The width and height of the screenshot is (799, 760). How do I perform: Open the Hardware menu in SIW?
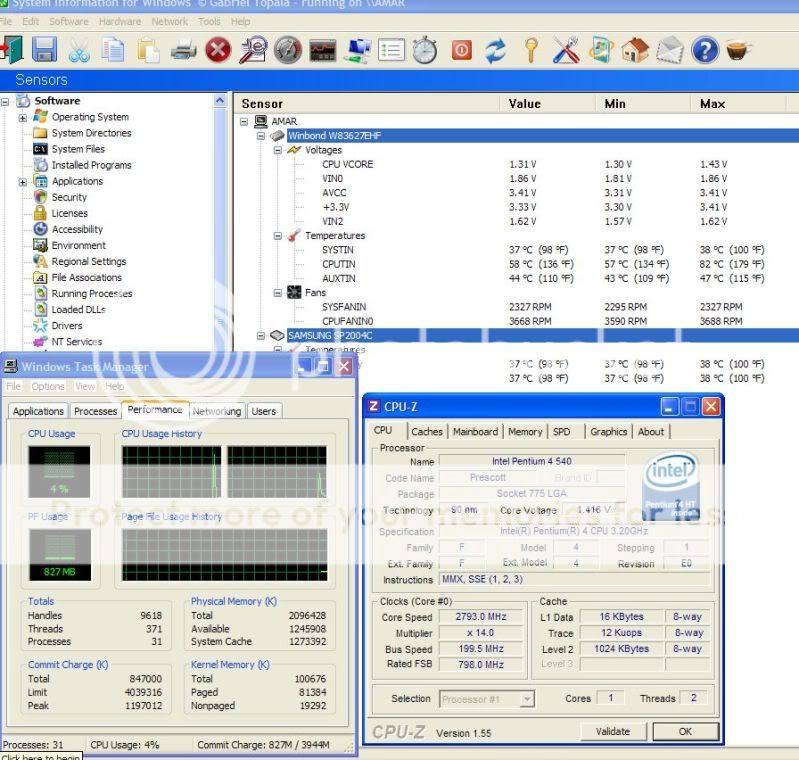(120, 21)
